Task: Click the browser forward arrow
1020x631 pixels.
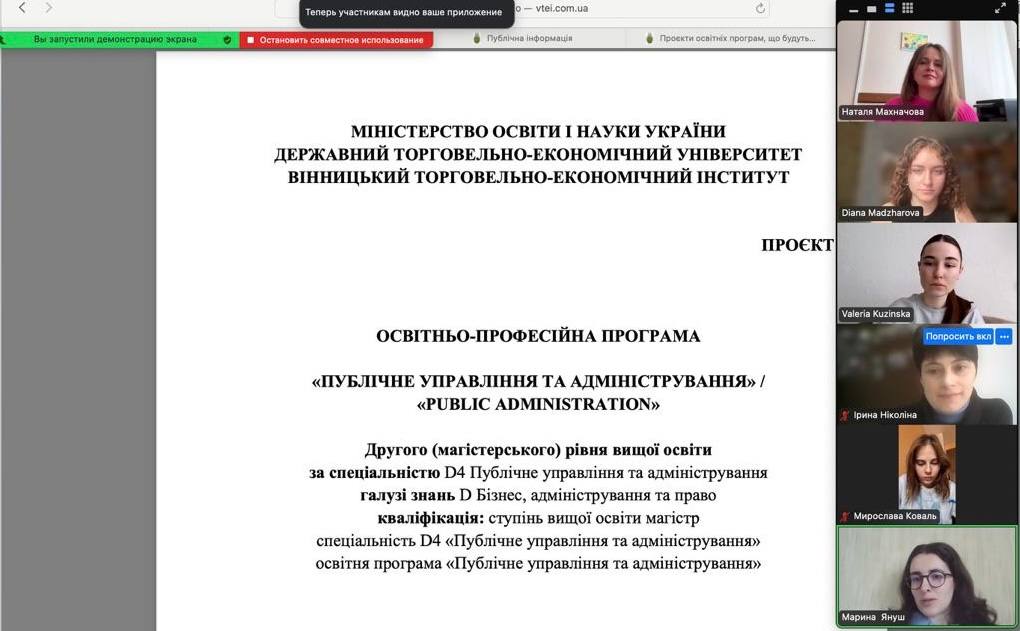Action: click(48, 8)
